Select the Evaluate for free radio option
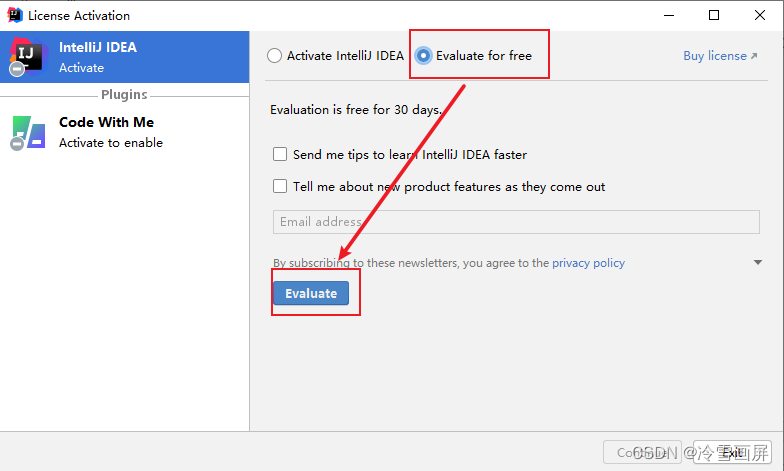 423,56
